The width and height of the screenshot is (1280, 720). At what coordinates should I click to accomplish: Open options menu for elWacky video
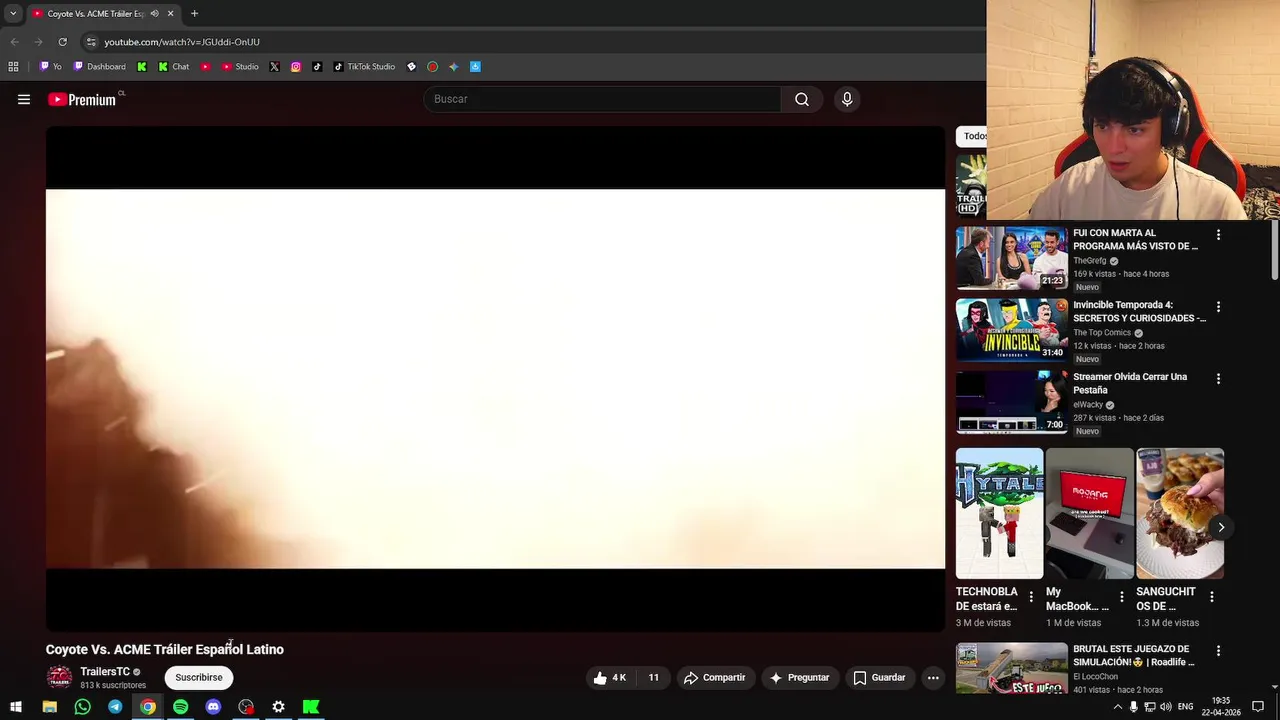(x=1218, y=379)
